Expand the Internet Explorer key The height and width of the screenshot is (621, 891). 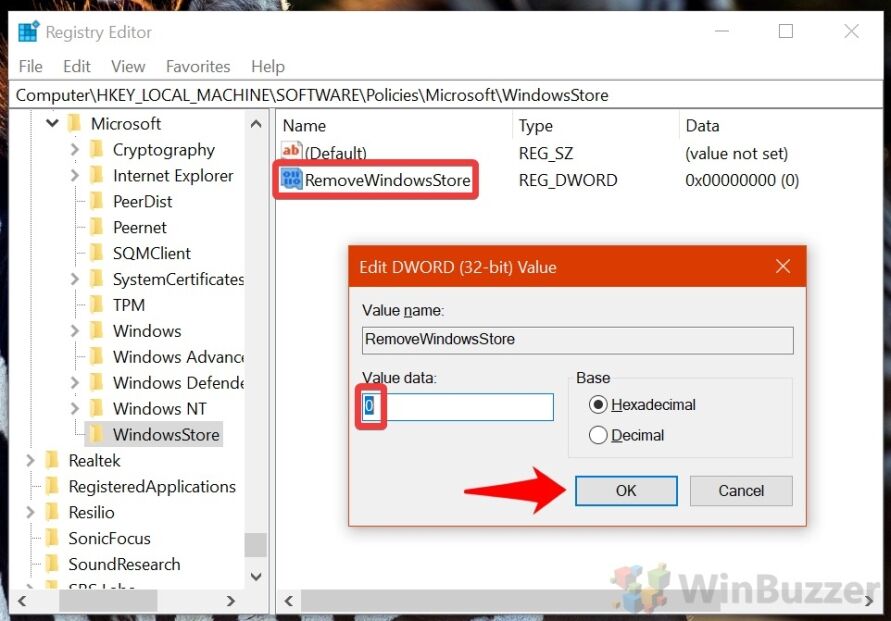pos(74,176)
